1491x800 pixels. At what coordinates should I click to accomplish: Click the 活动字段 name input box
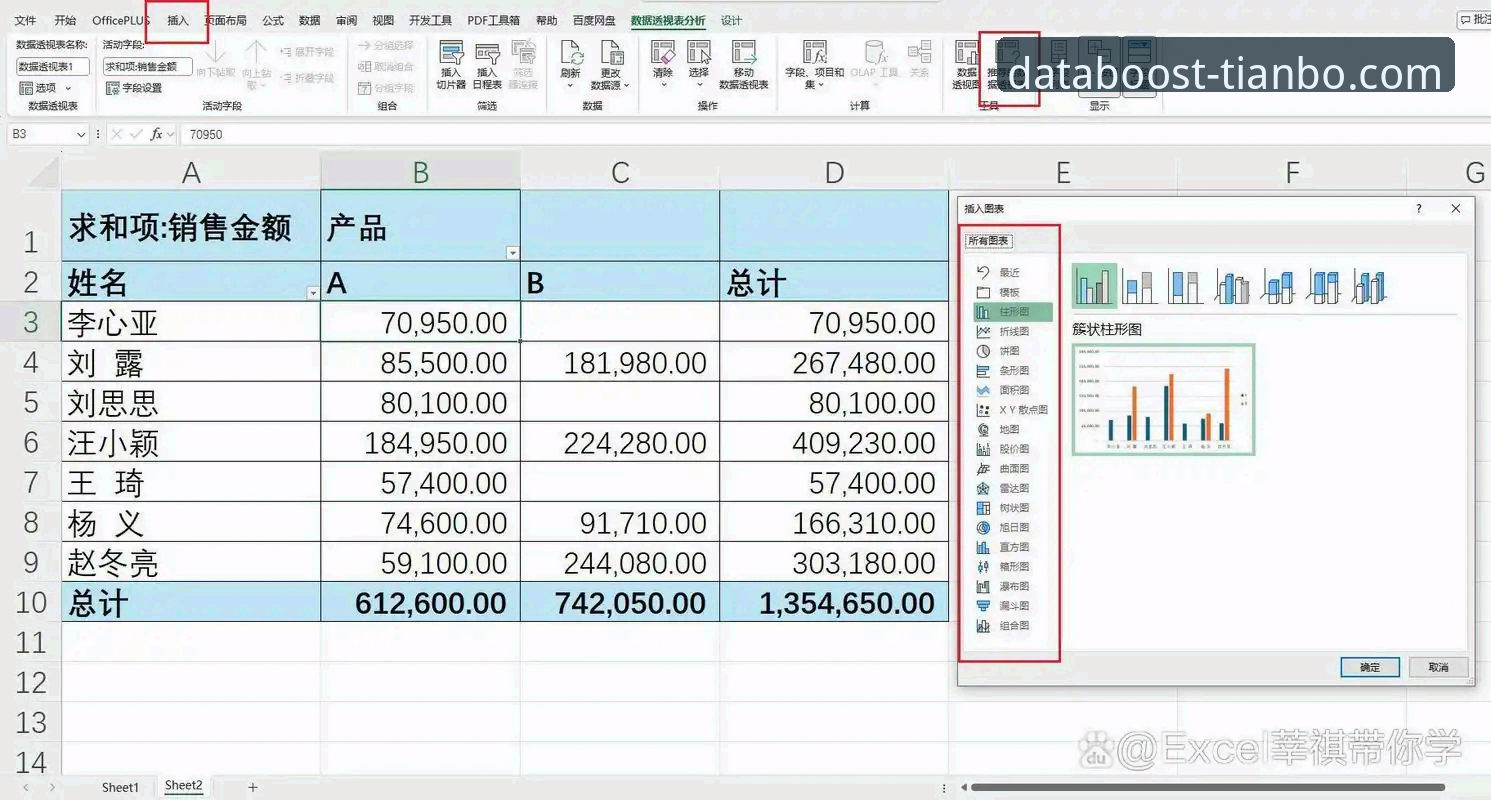click(147, 66)
